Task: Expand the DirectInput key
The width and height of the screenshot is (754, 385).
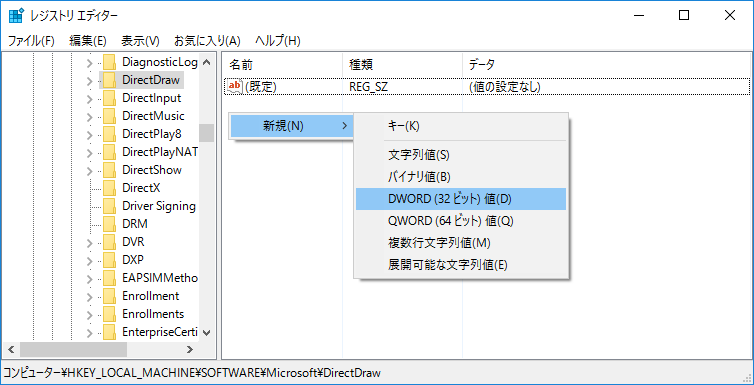Action: (x=89, y=99)
